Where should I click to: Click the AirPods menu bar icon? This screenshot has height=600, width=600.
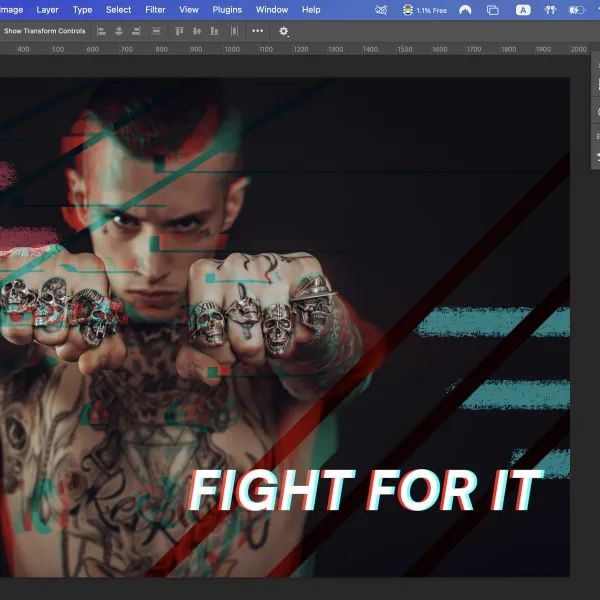click(550, 10)
